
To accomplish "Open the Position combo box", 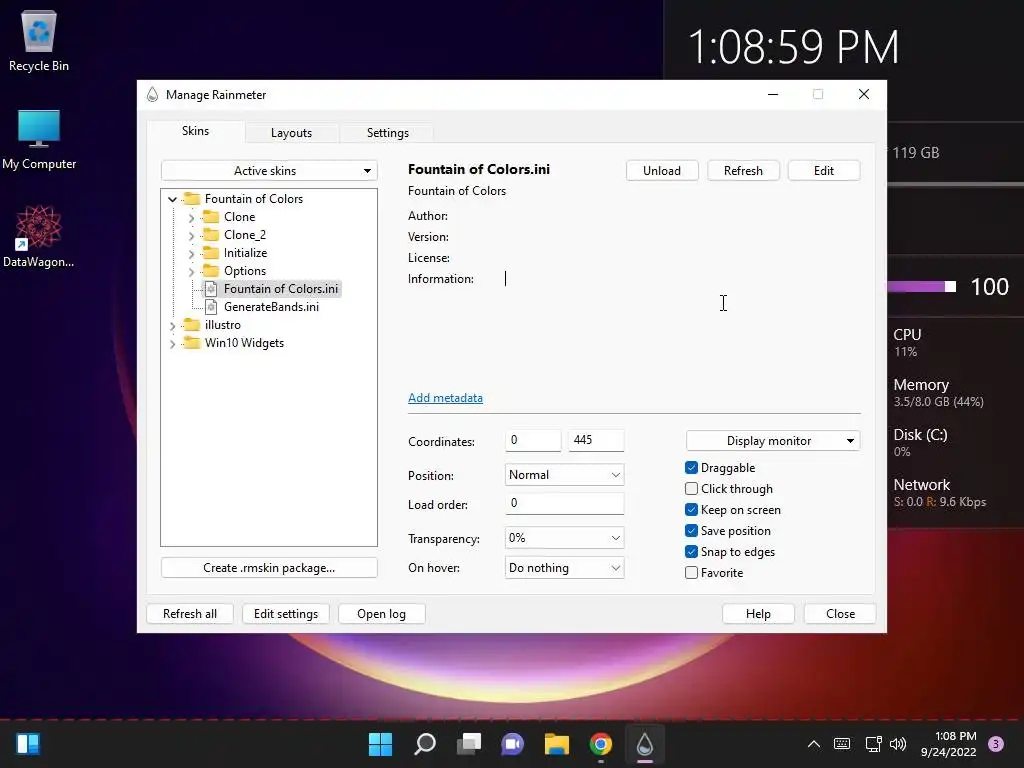I will pyautogui.click(x=564, y=475).
